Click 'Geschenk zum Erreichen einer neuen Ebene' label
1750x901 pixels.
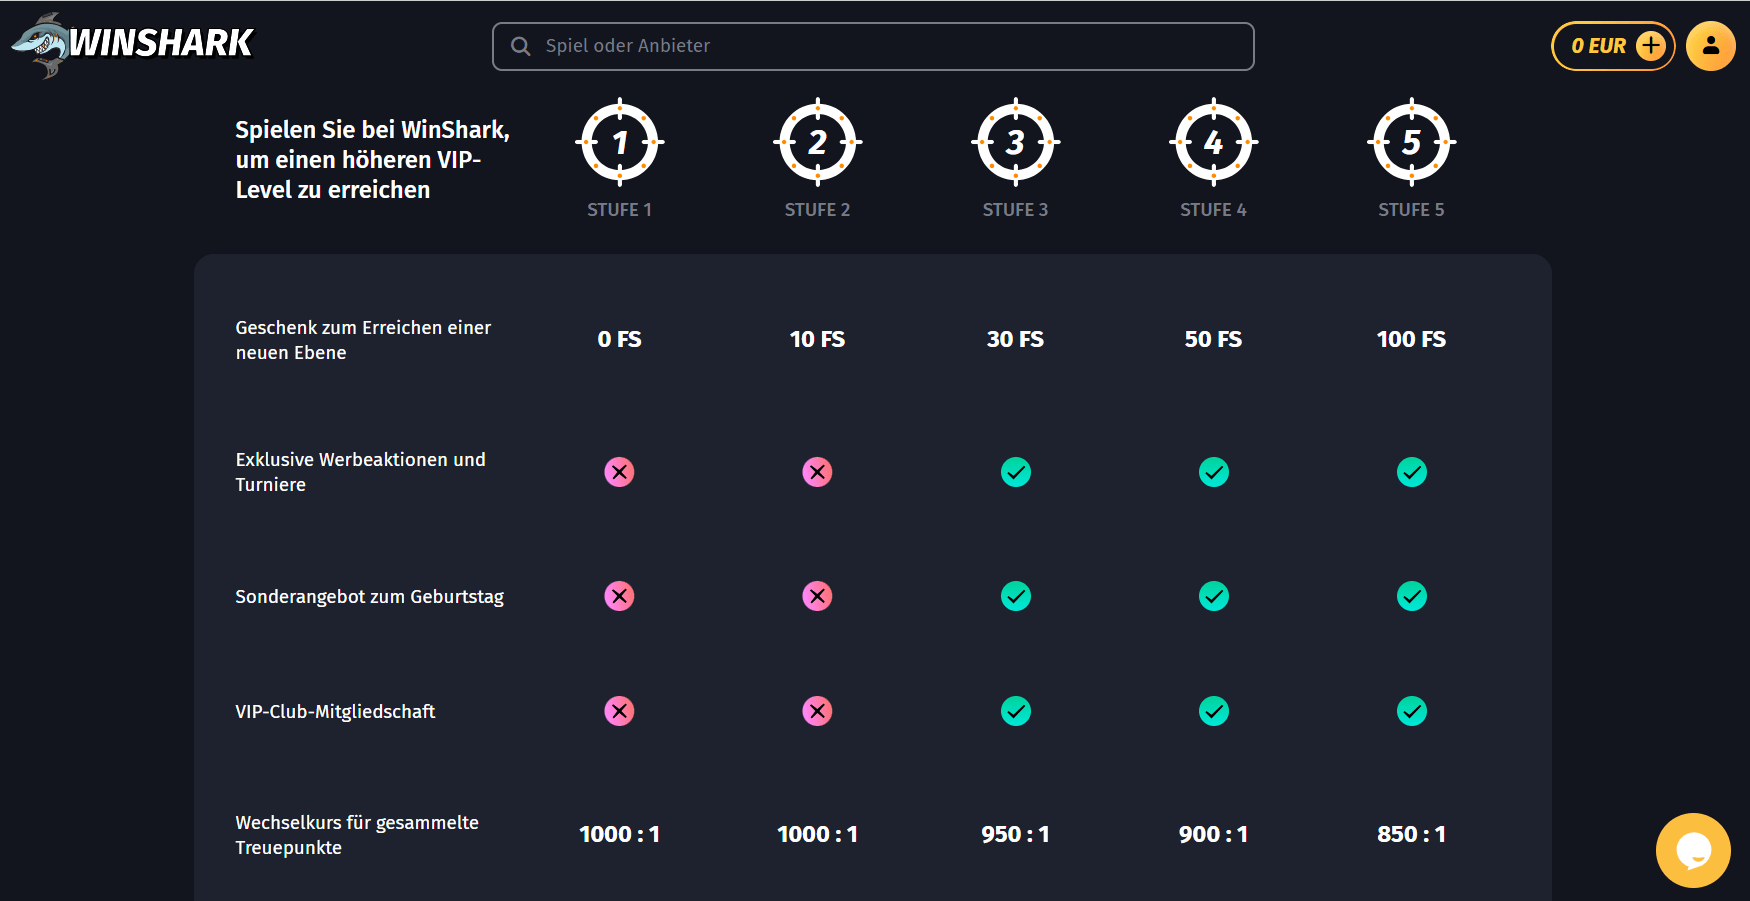pos(363,340)
